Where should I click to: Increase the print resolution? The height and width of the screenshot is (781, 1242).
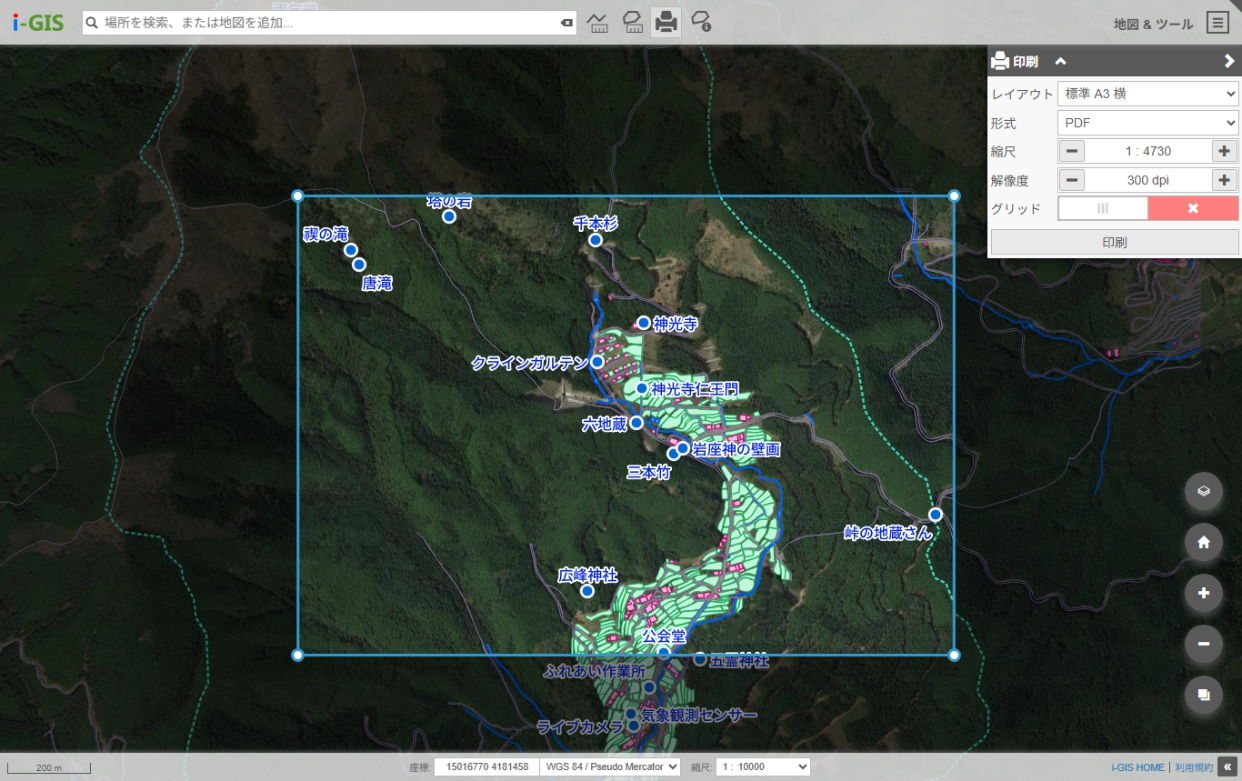coord(1224,180)
